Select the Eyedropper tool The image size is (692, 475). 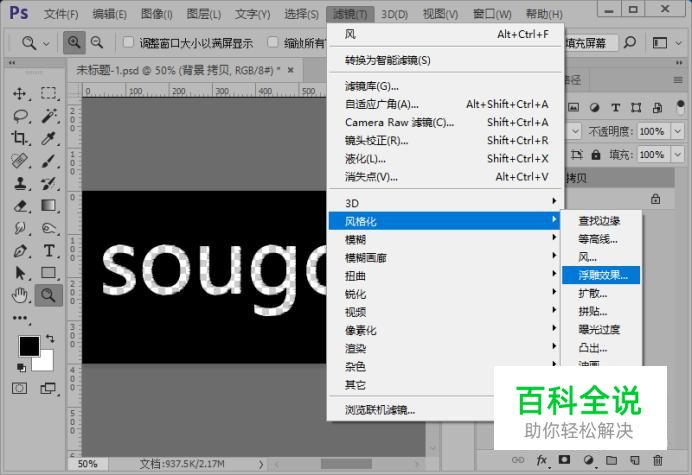pos(49,138)
